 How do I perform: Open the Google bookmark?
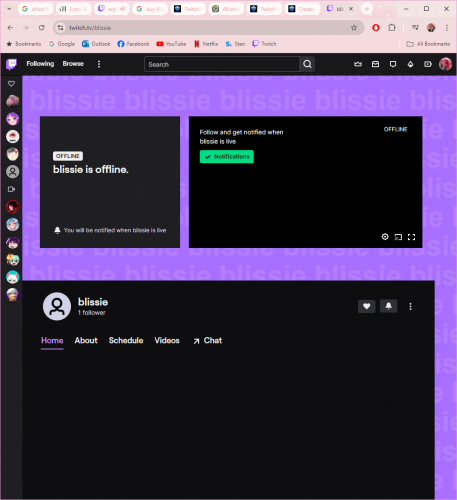coord(62,44)
